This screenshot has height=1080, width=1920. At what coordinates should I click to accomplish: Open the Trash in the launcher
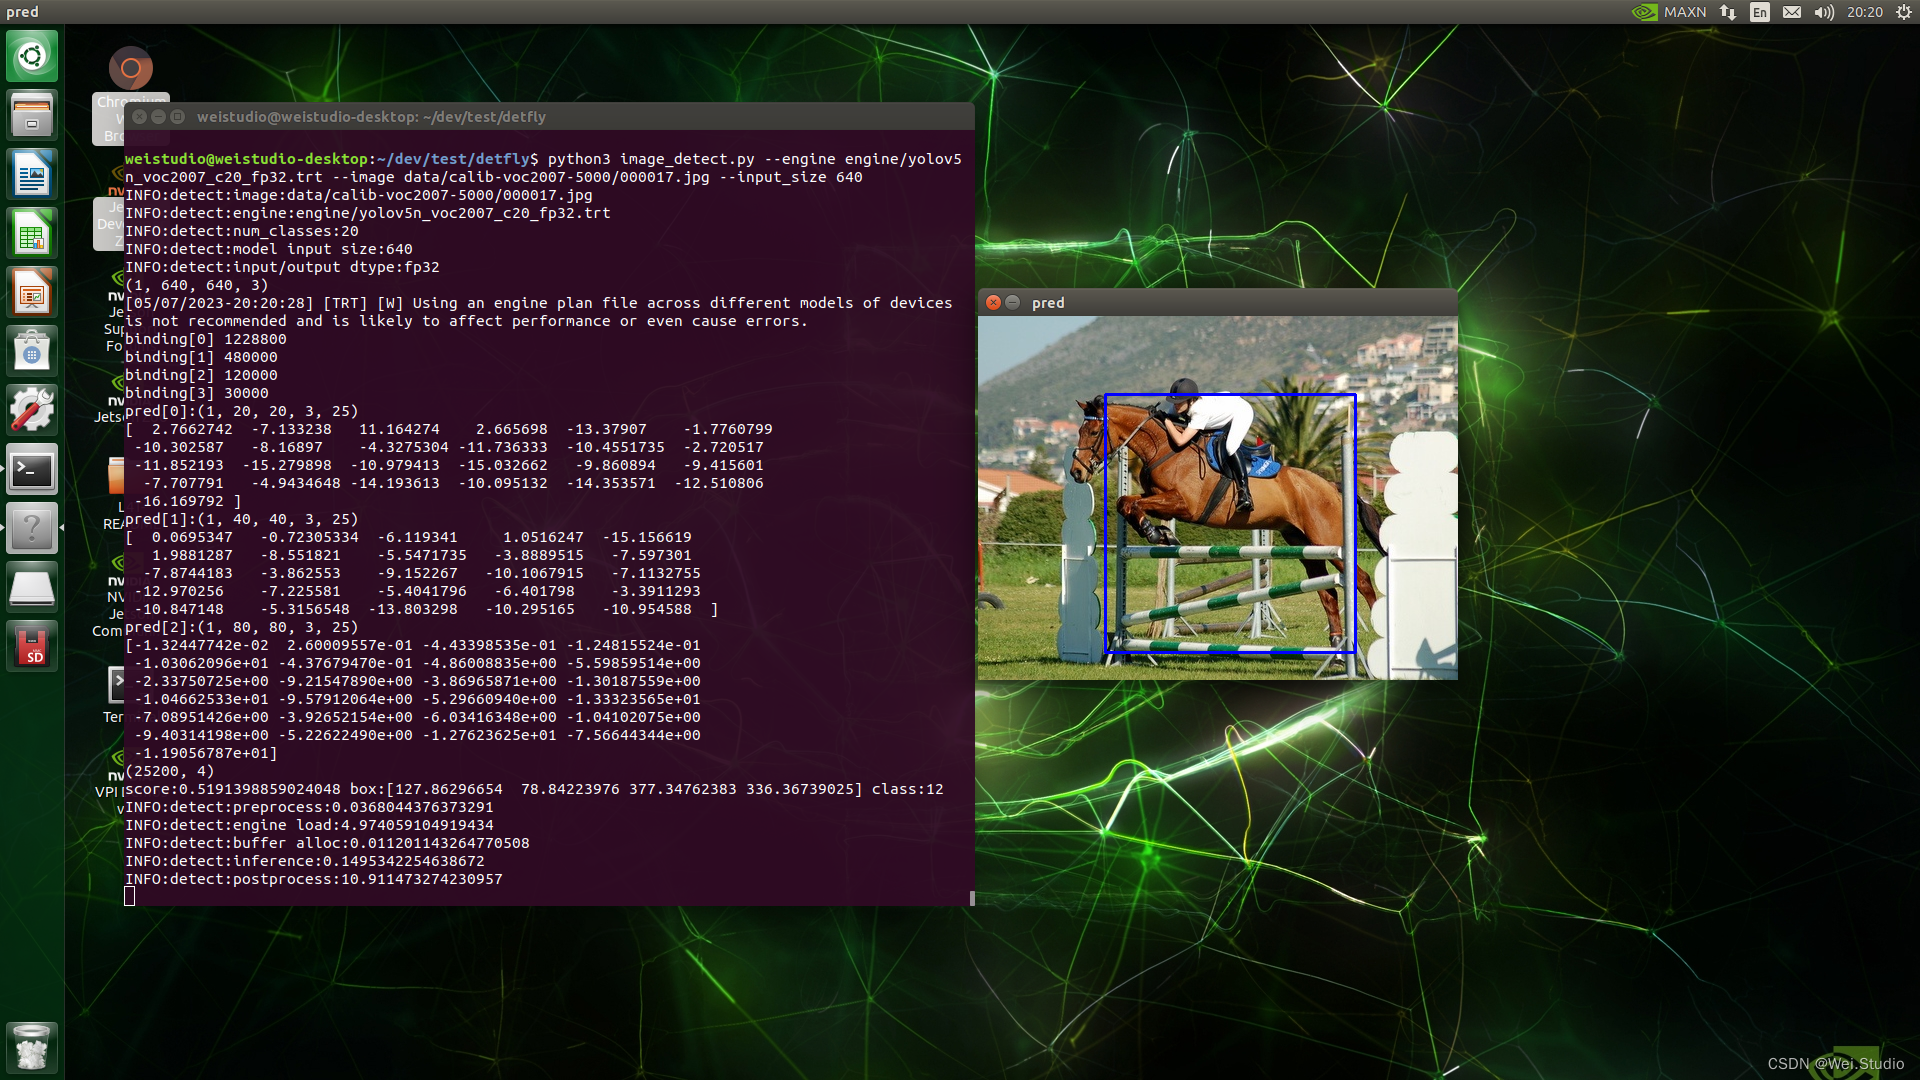click(x=32, y=1047)
